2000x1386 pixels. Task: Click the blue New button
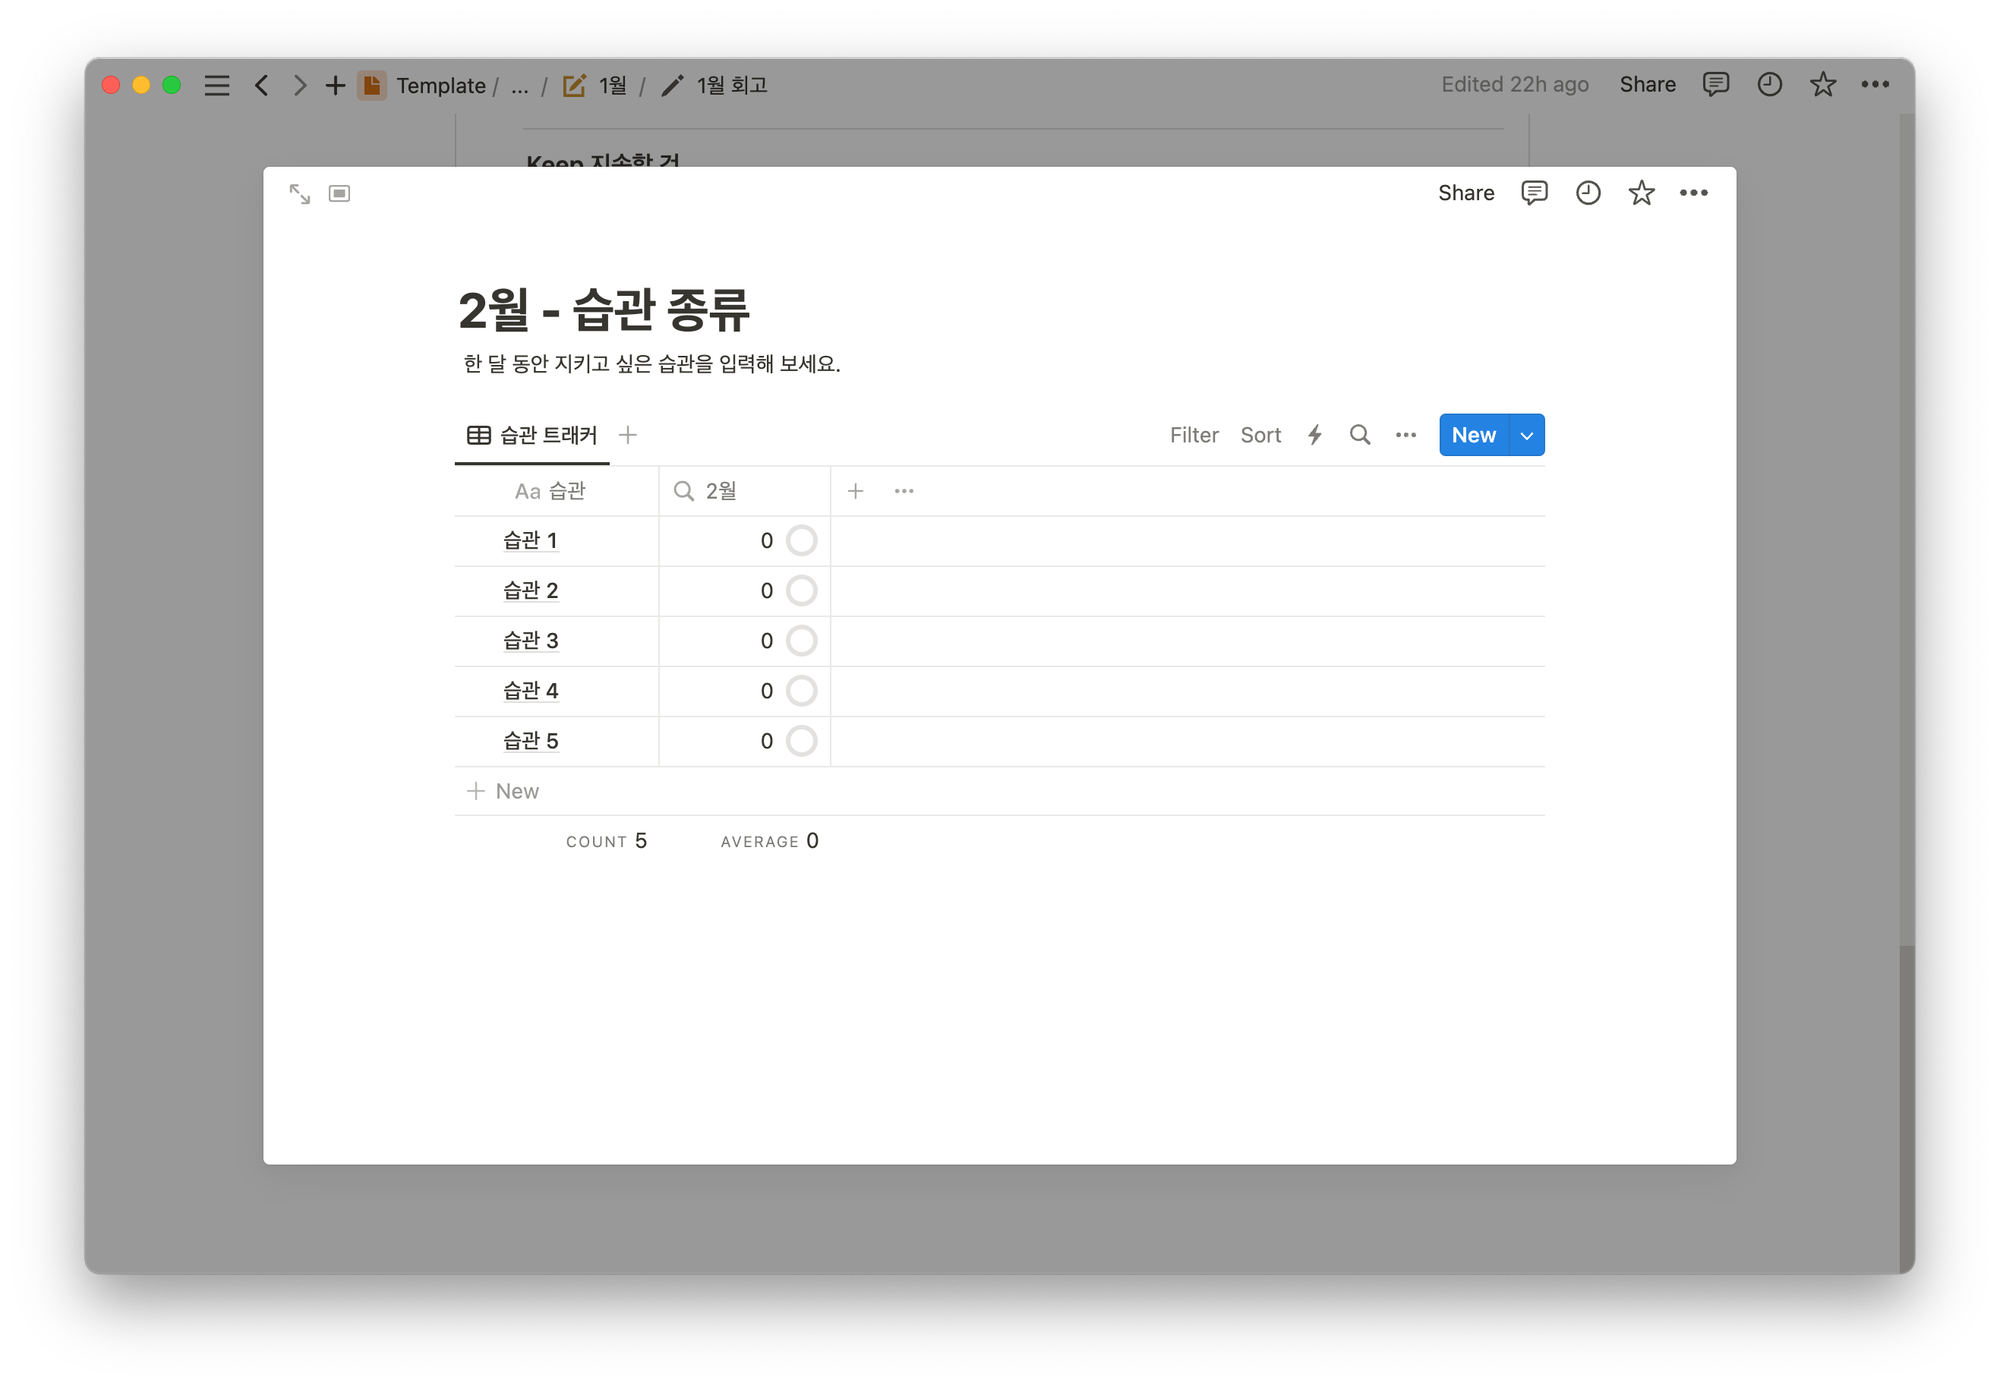tap(1473, 435)
